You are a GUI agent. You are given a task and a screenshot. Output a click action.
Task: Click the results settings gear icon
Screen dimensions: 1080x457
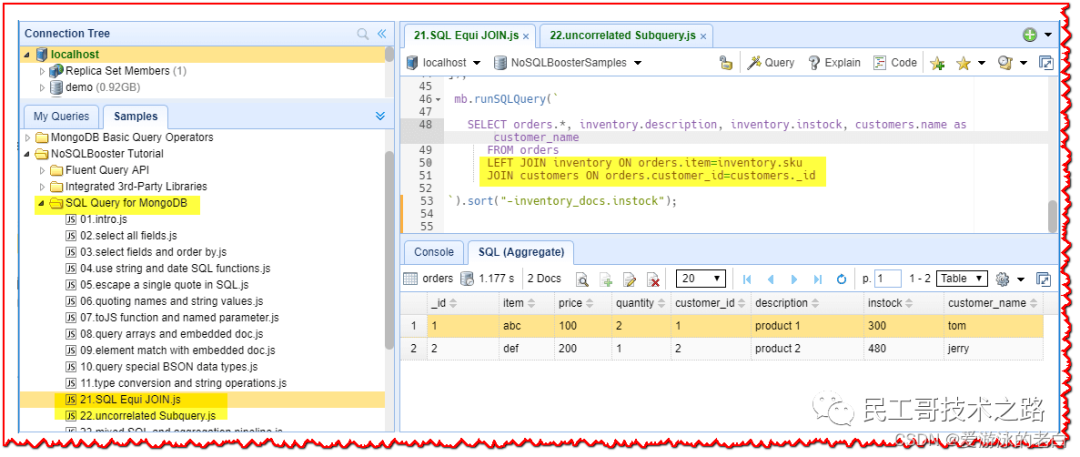click(1003, 279)
